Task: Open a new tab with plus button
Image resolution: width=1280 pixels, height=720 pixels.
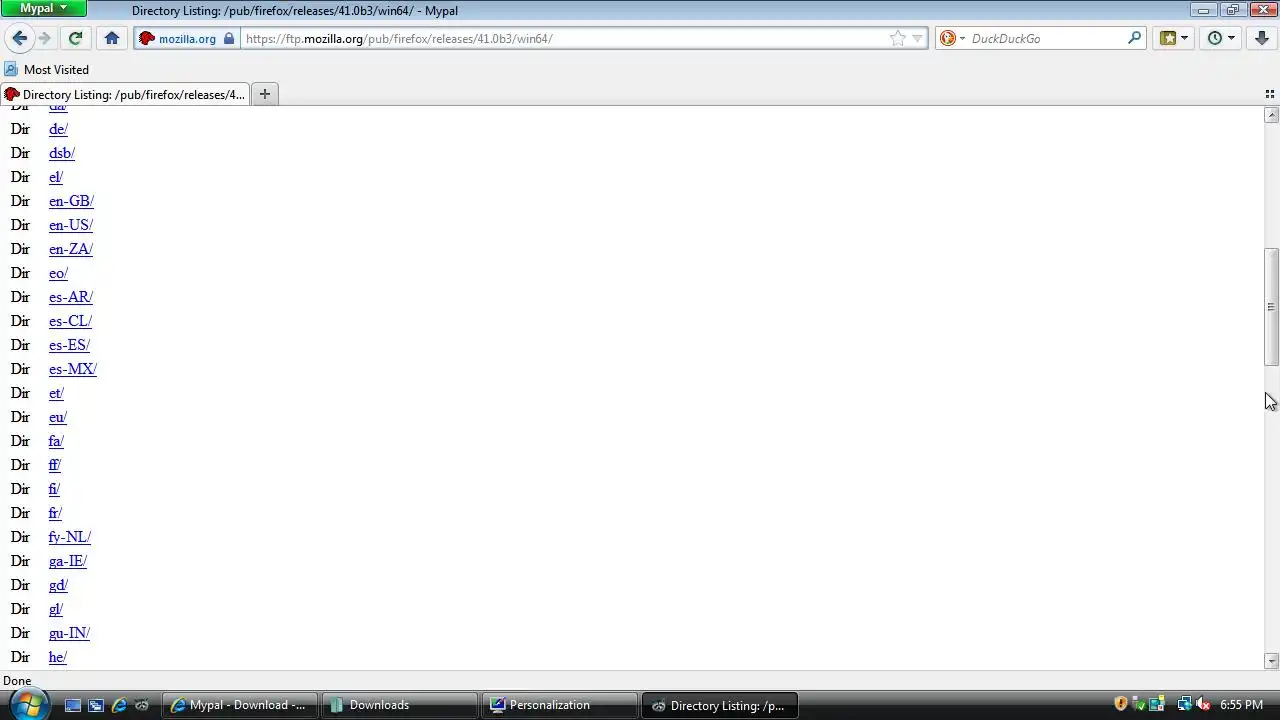Action: 264,94
